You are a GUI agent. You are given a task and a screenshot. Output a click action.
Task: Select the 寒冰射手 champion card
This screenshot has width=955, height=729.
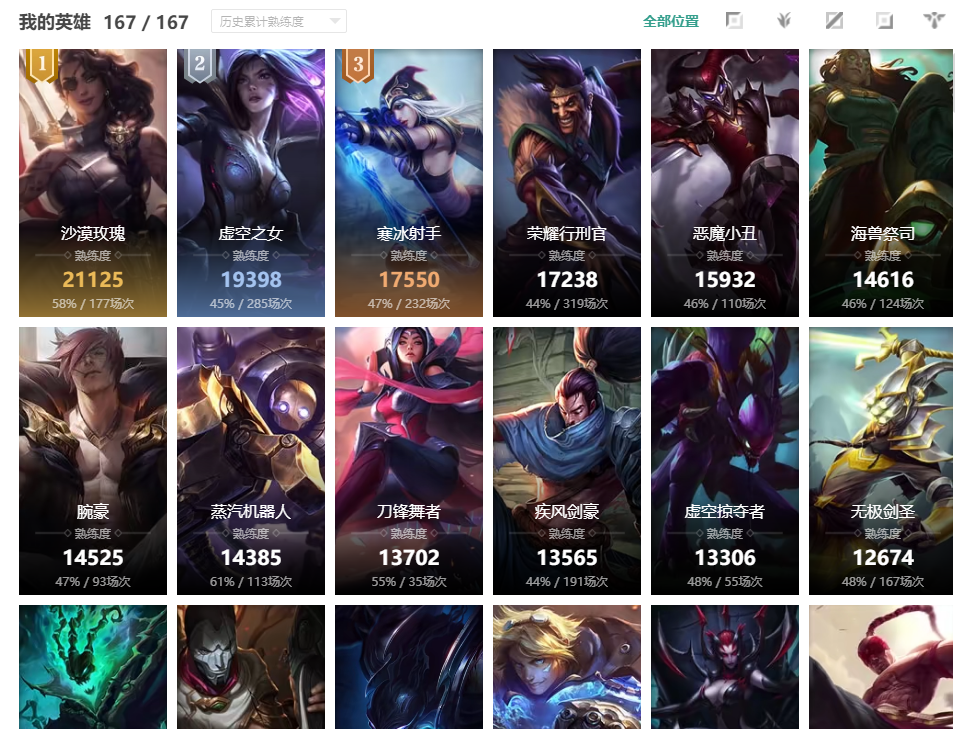(409, 183)
